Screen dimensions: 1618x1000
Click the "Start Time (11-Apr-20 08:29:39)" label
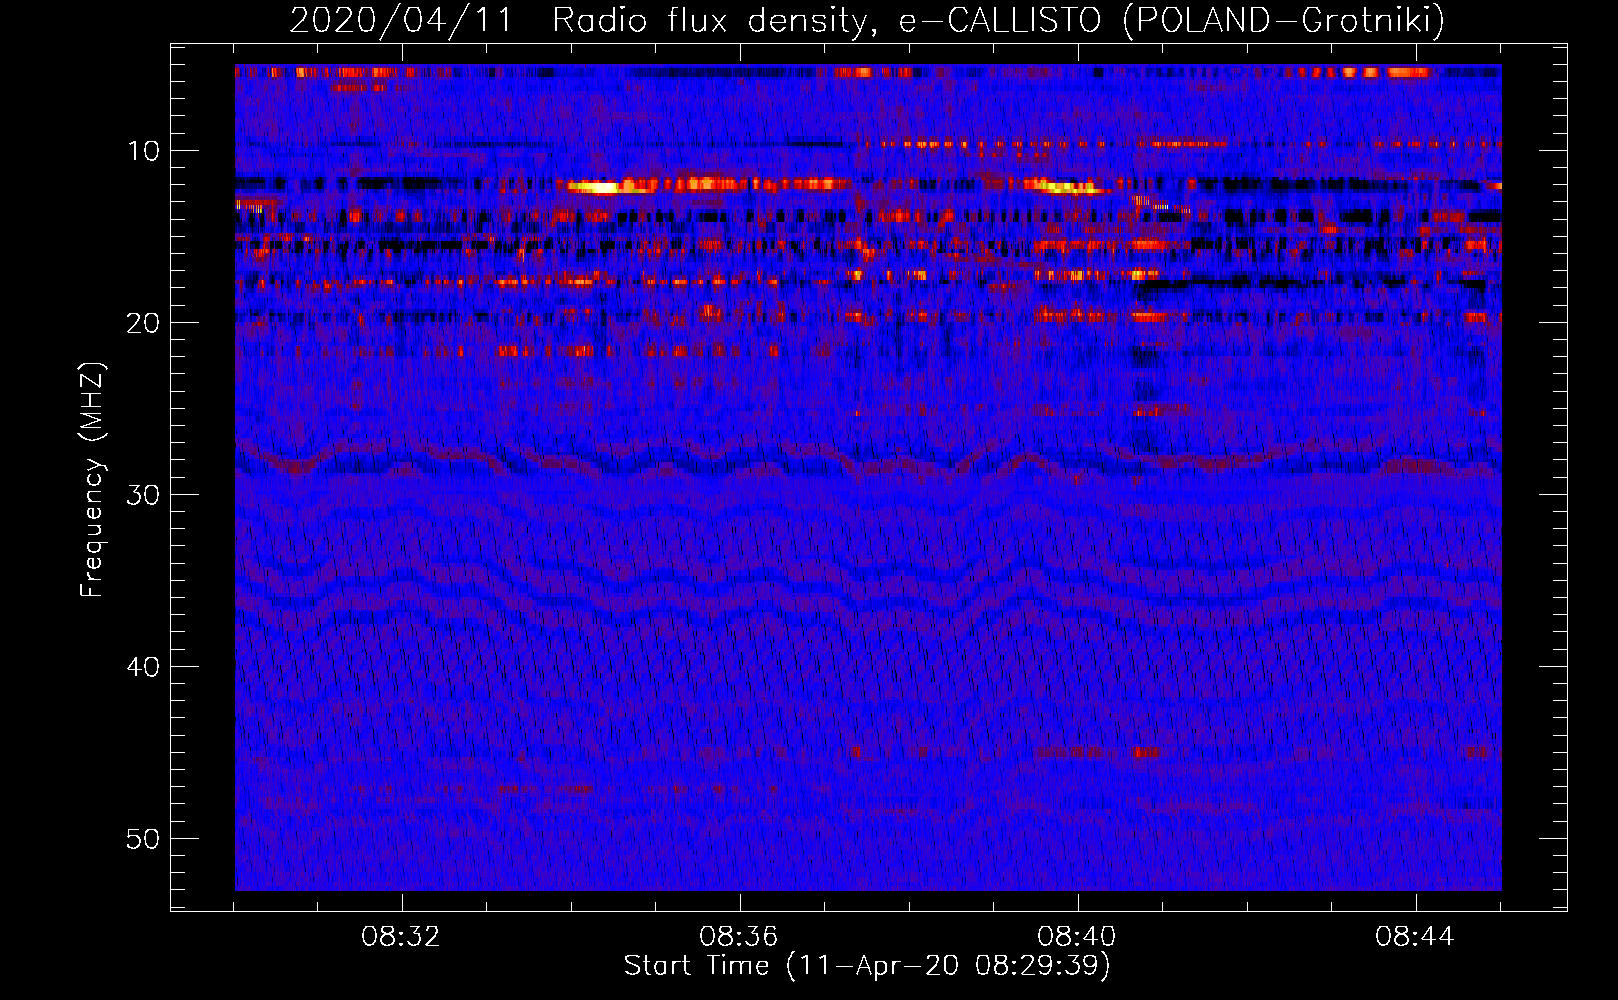pyautogui.click(x=867, y=965)
